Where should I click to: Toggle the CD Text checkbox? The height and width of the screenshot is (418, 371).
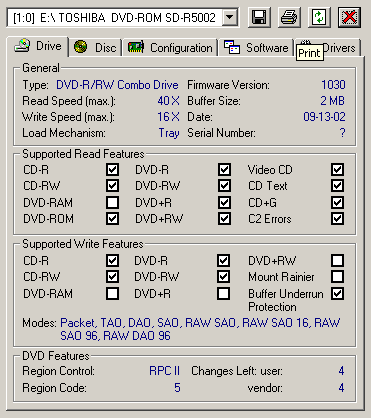(x=337, y=185)
